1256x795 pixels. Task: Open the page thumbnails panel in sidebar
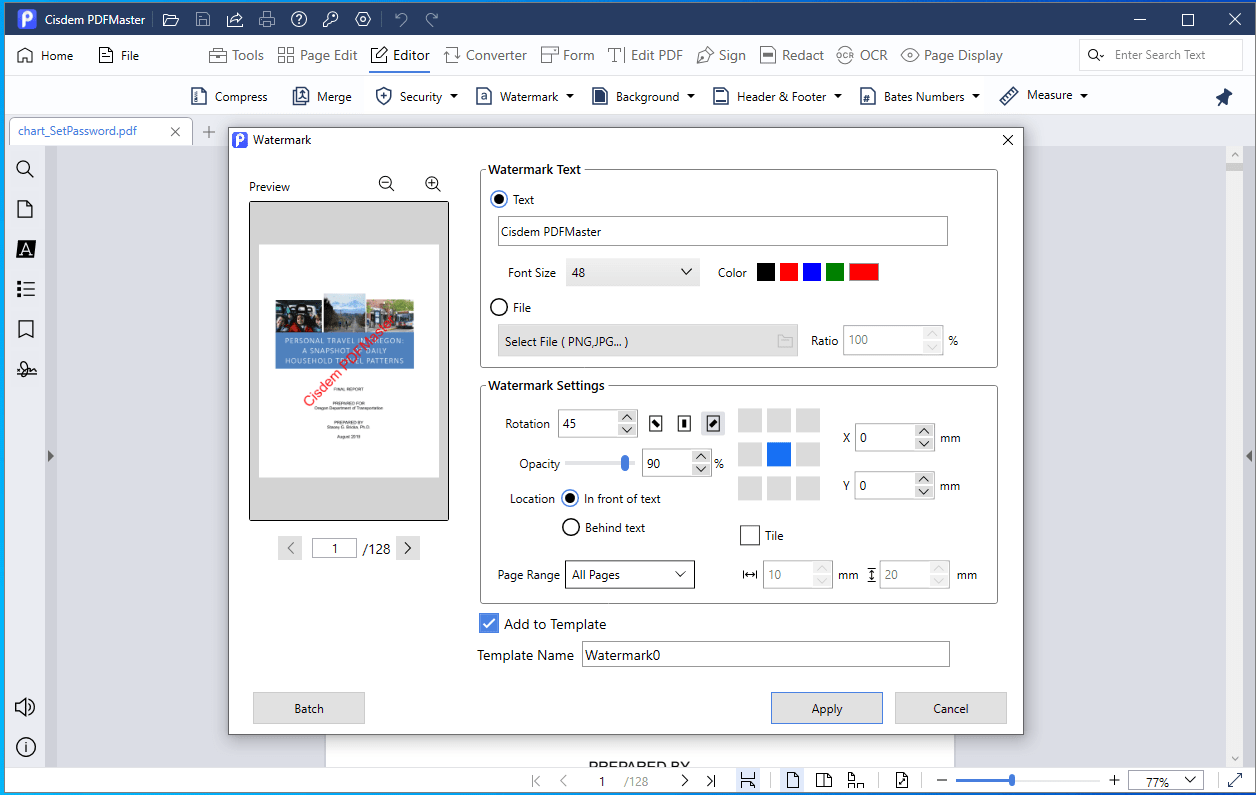pyautogui.click(x=26, y=209)
